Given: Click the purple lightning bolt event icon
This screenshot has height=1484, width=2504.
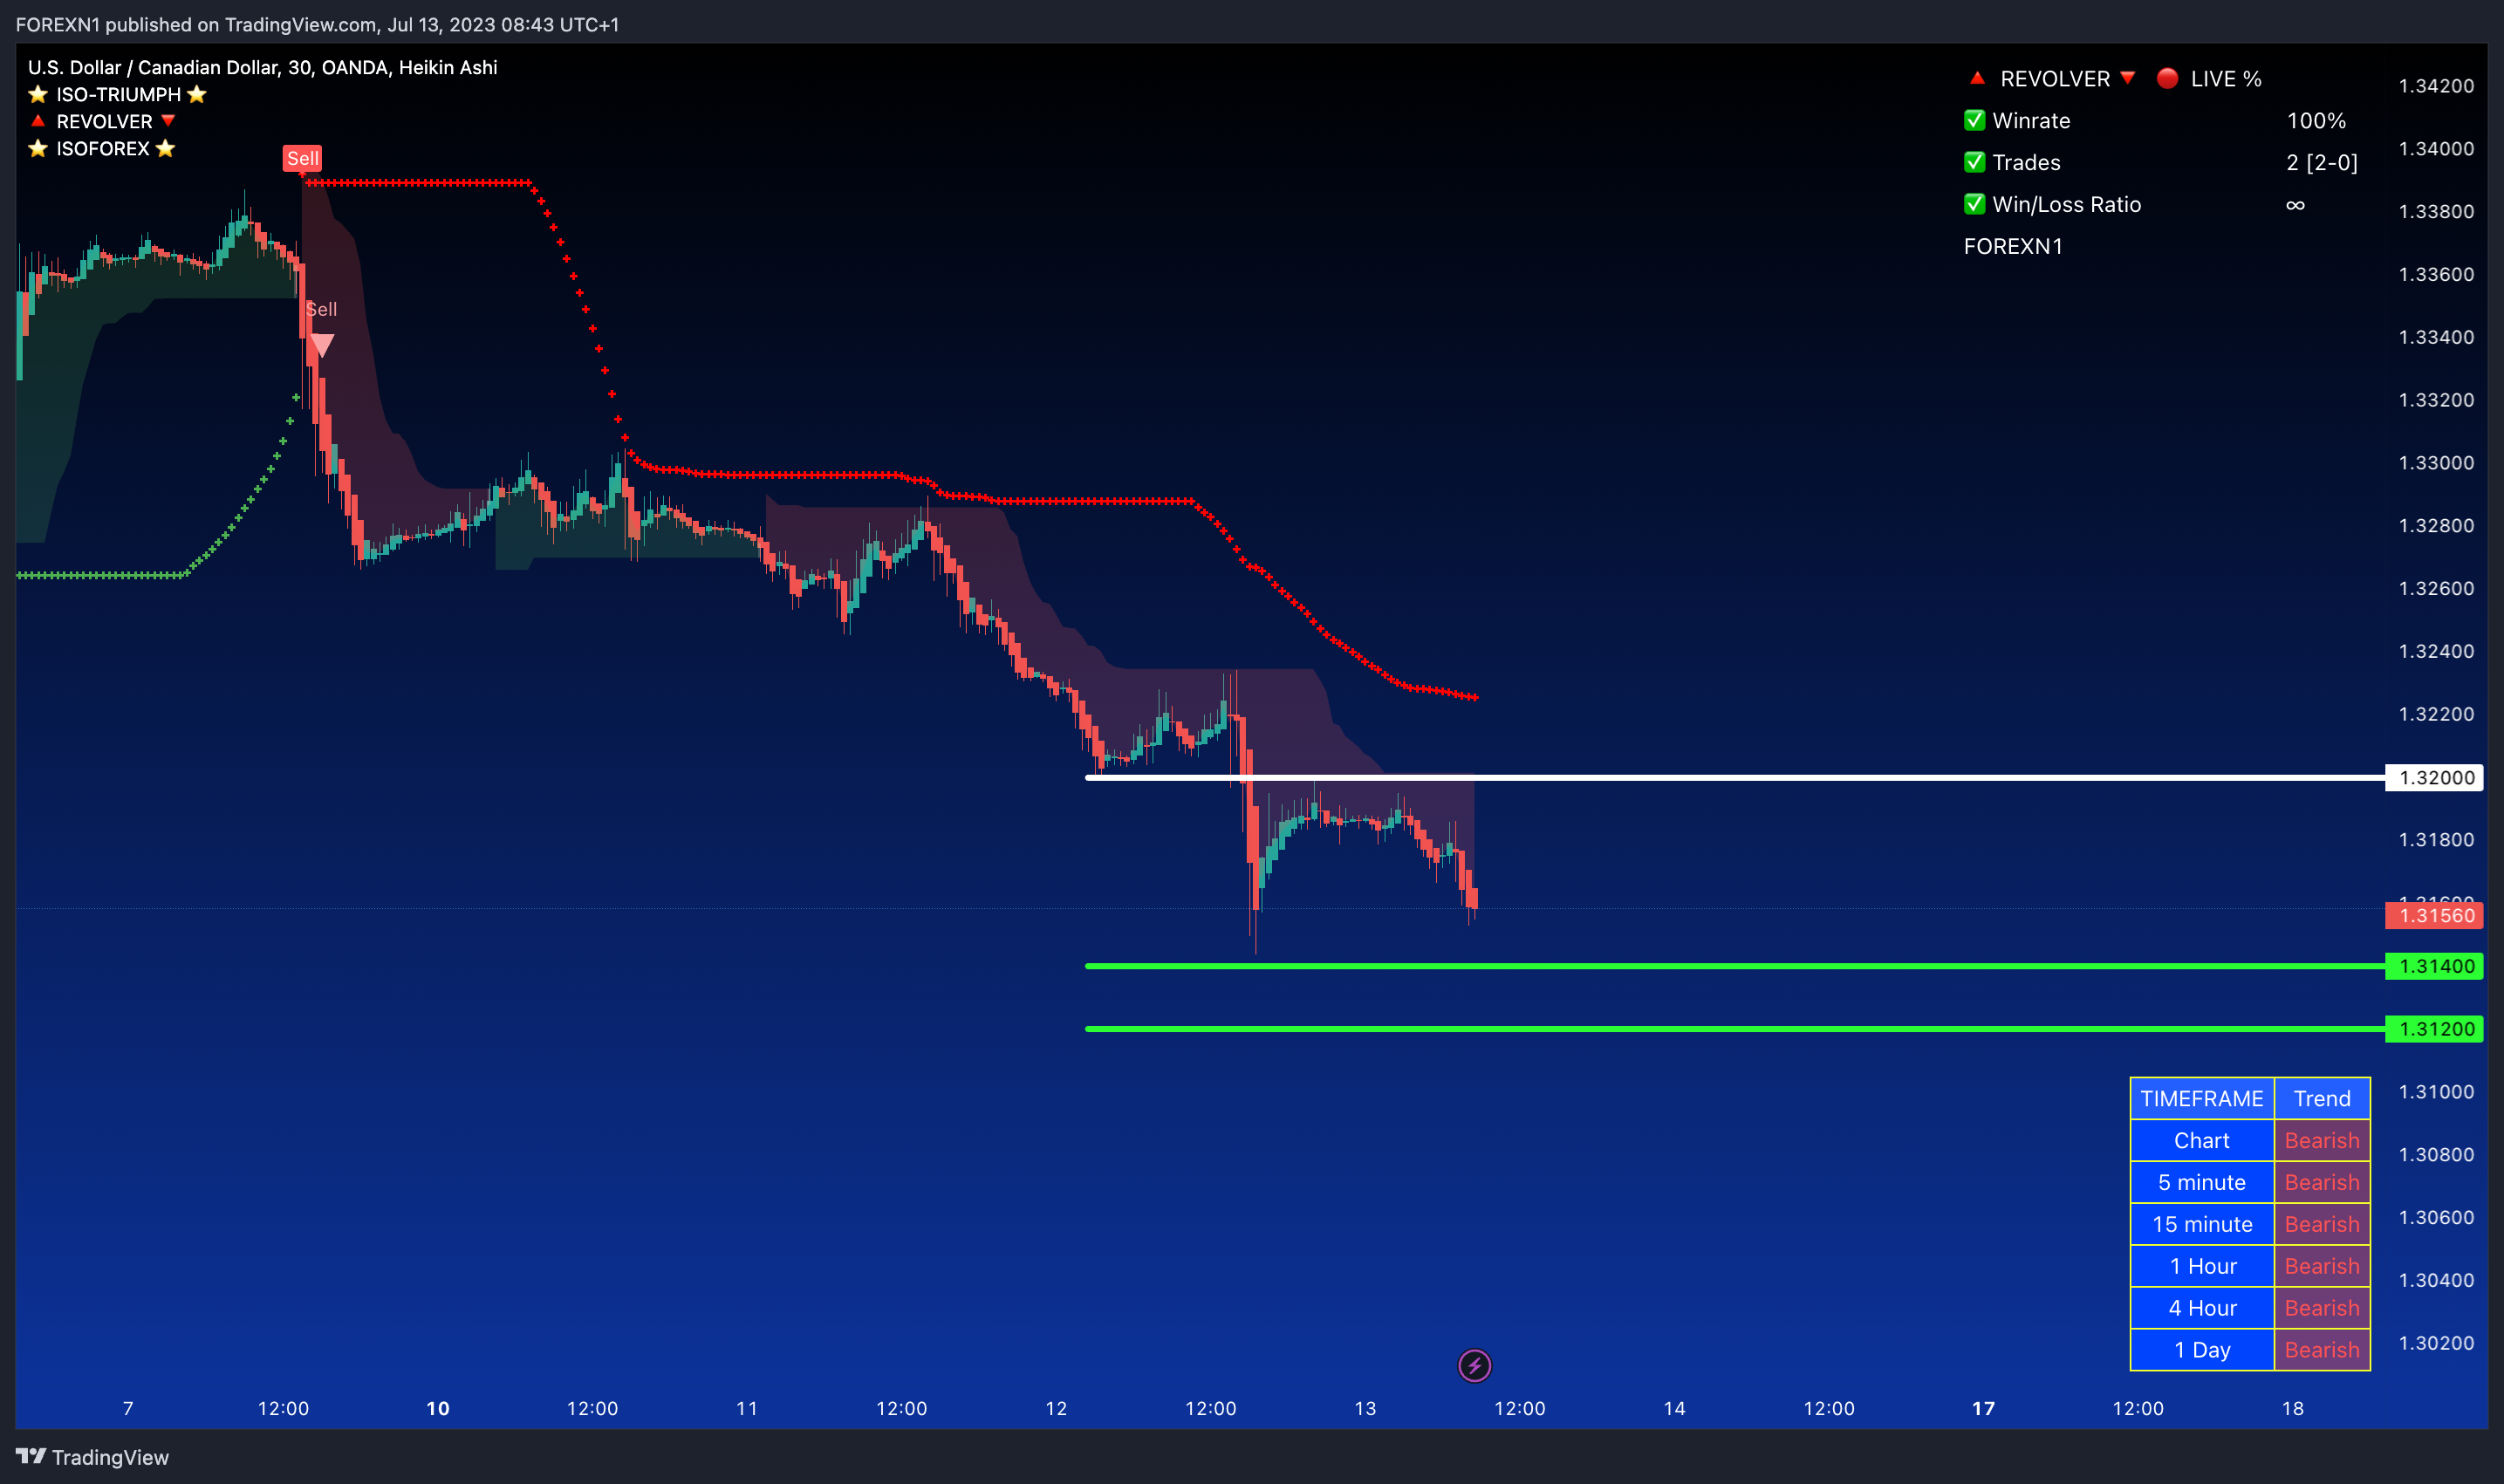Looking at the screenshot, I should tap(1474, 1365).
